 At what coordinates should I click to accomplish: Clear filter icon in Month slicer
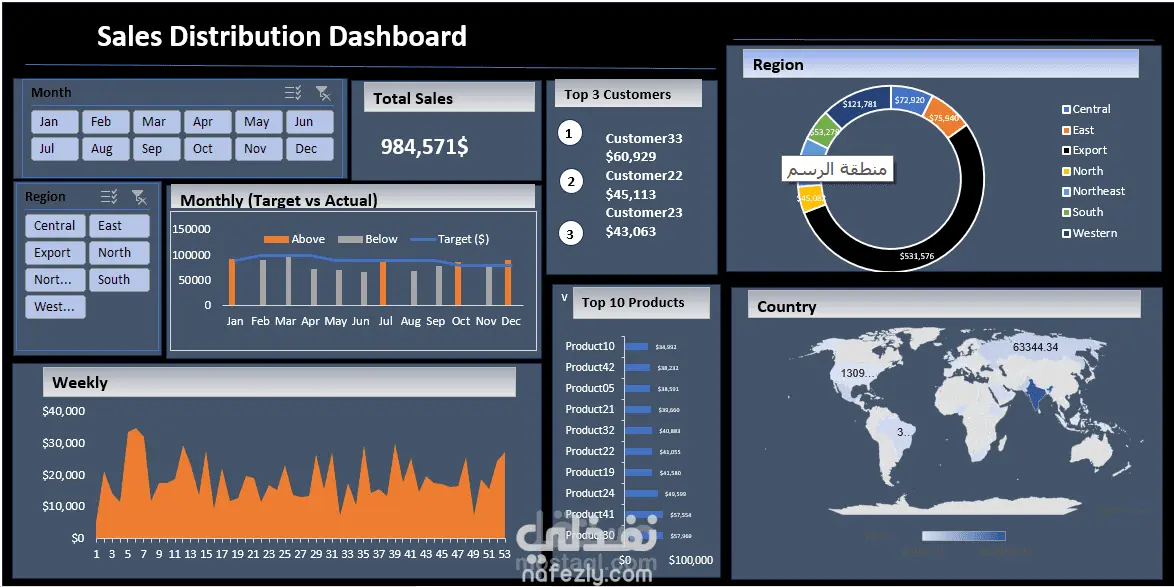click(x=323, y=93)
